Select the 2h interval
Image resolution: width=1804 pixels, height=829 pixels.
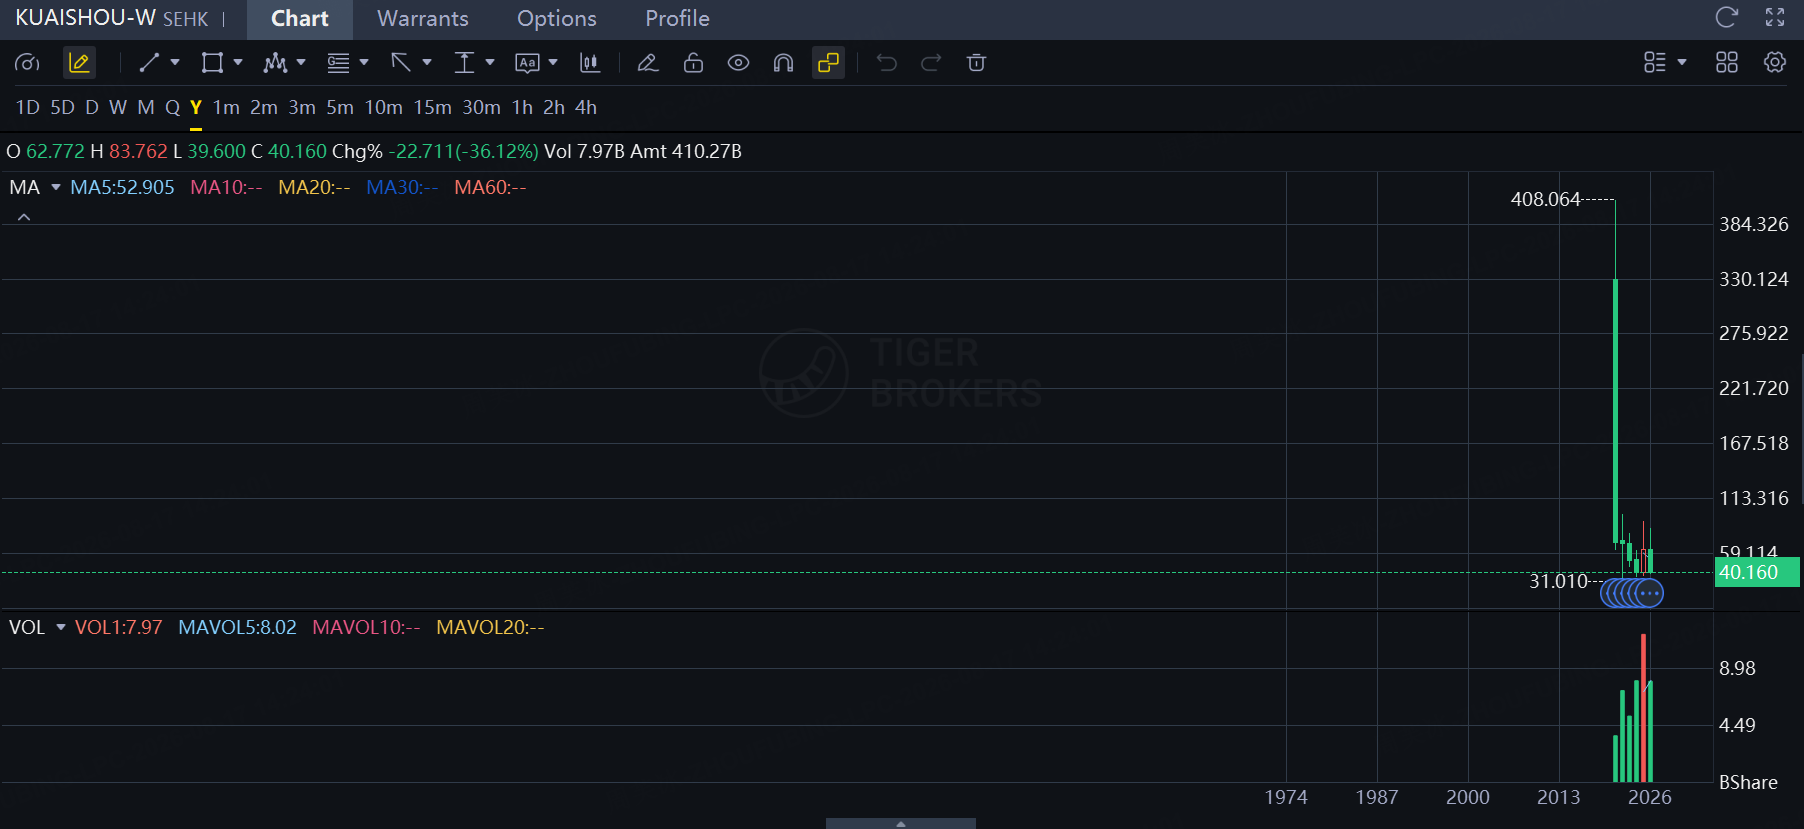pyautogui.click(x=554, y=107)
